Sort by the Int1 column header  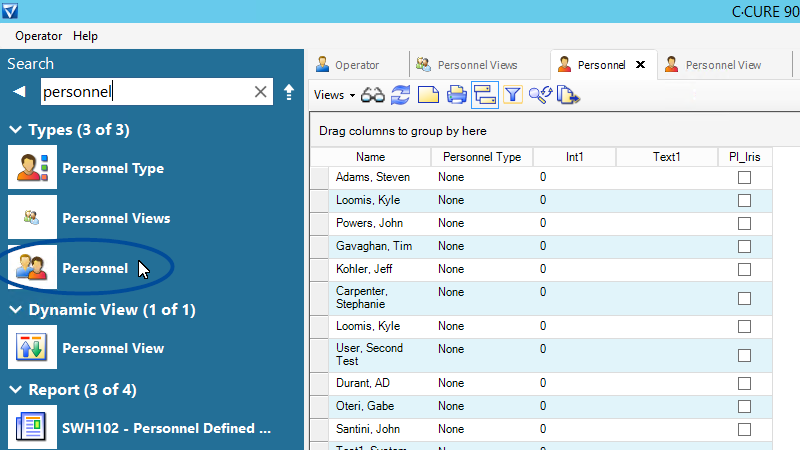coord(574,157)
